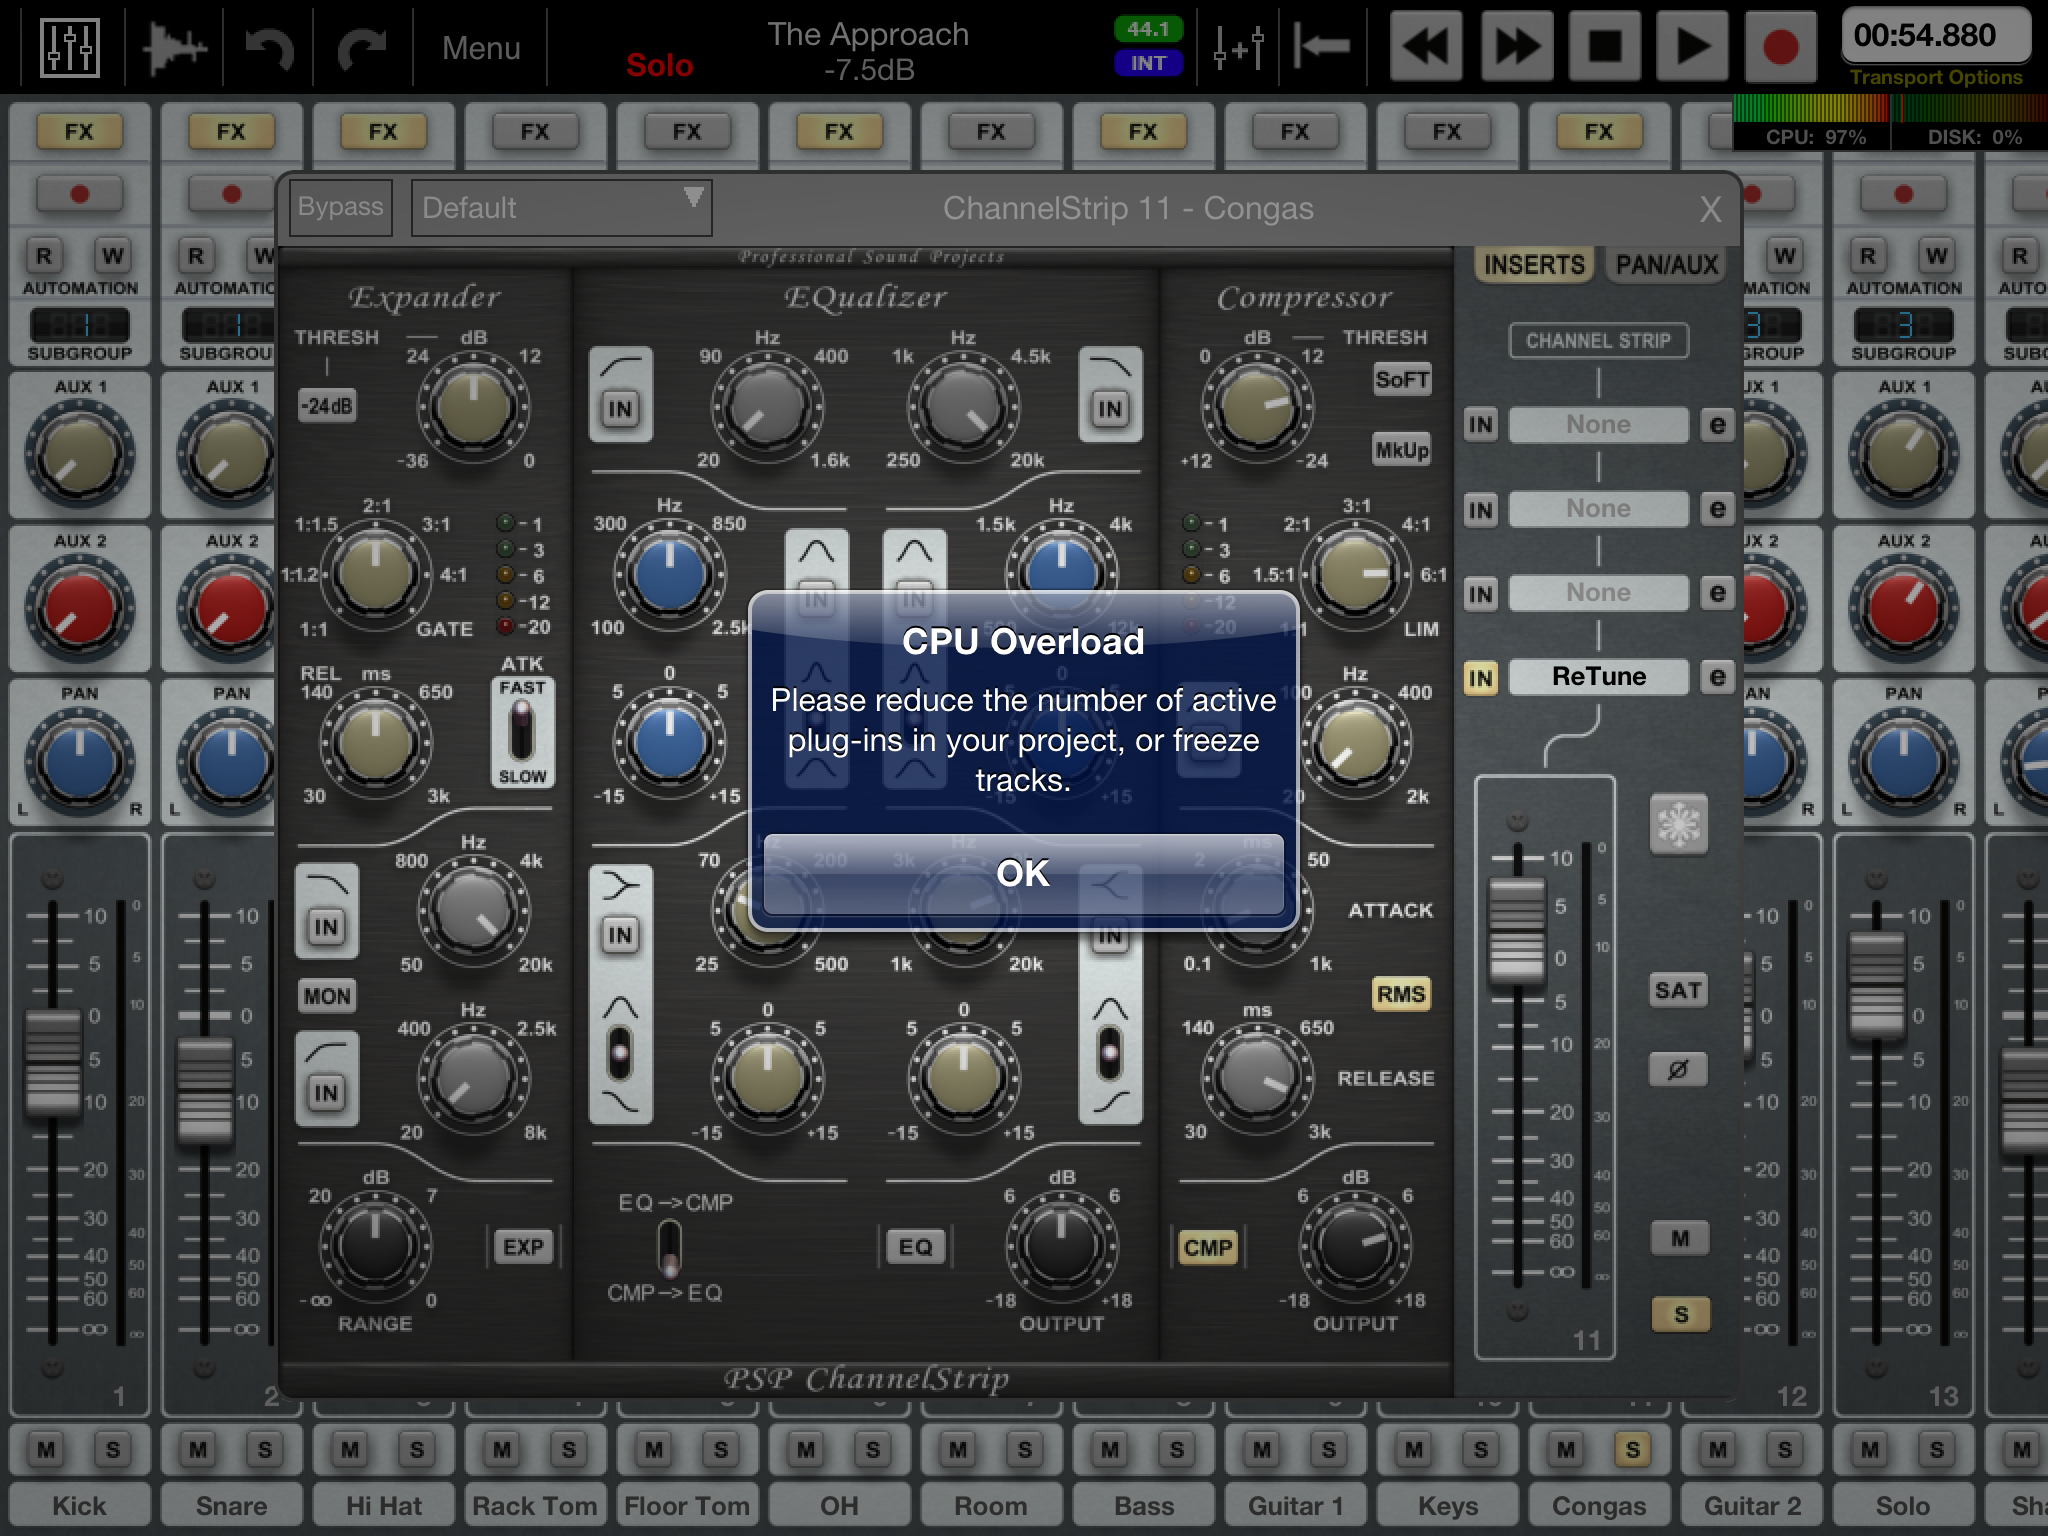2048x1536 pixels.
Task: Click expander THRESH knob
Action: pos(473,406)
